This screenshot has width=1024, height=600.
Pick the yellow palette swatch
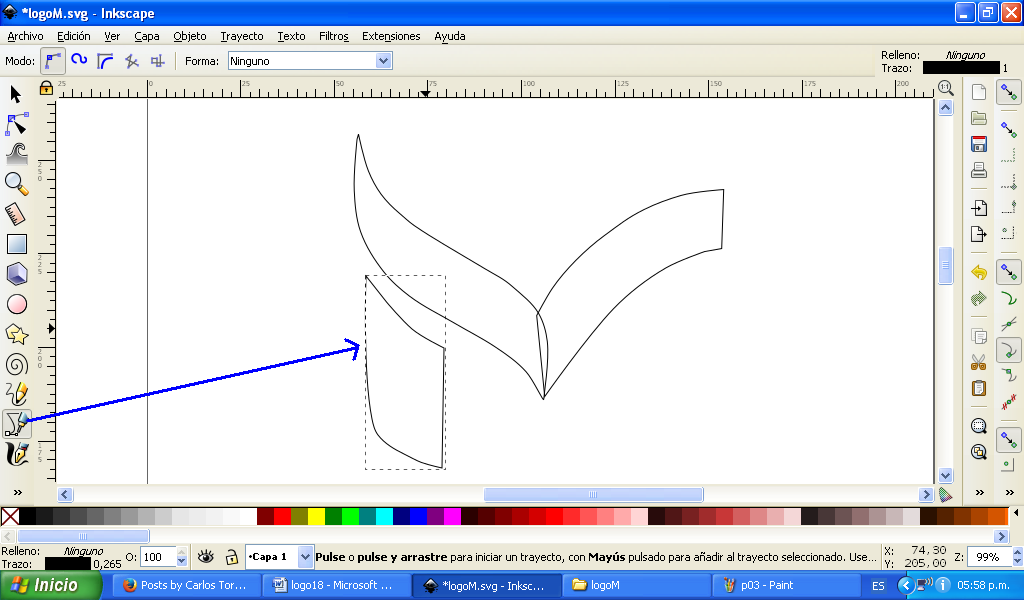coord(316,517)
